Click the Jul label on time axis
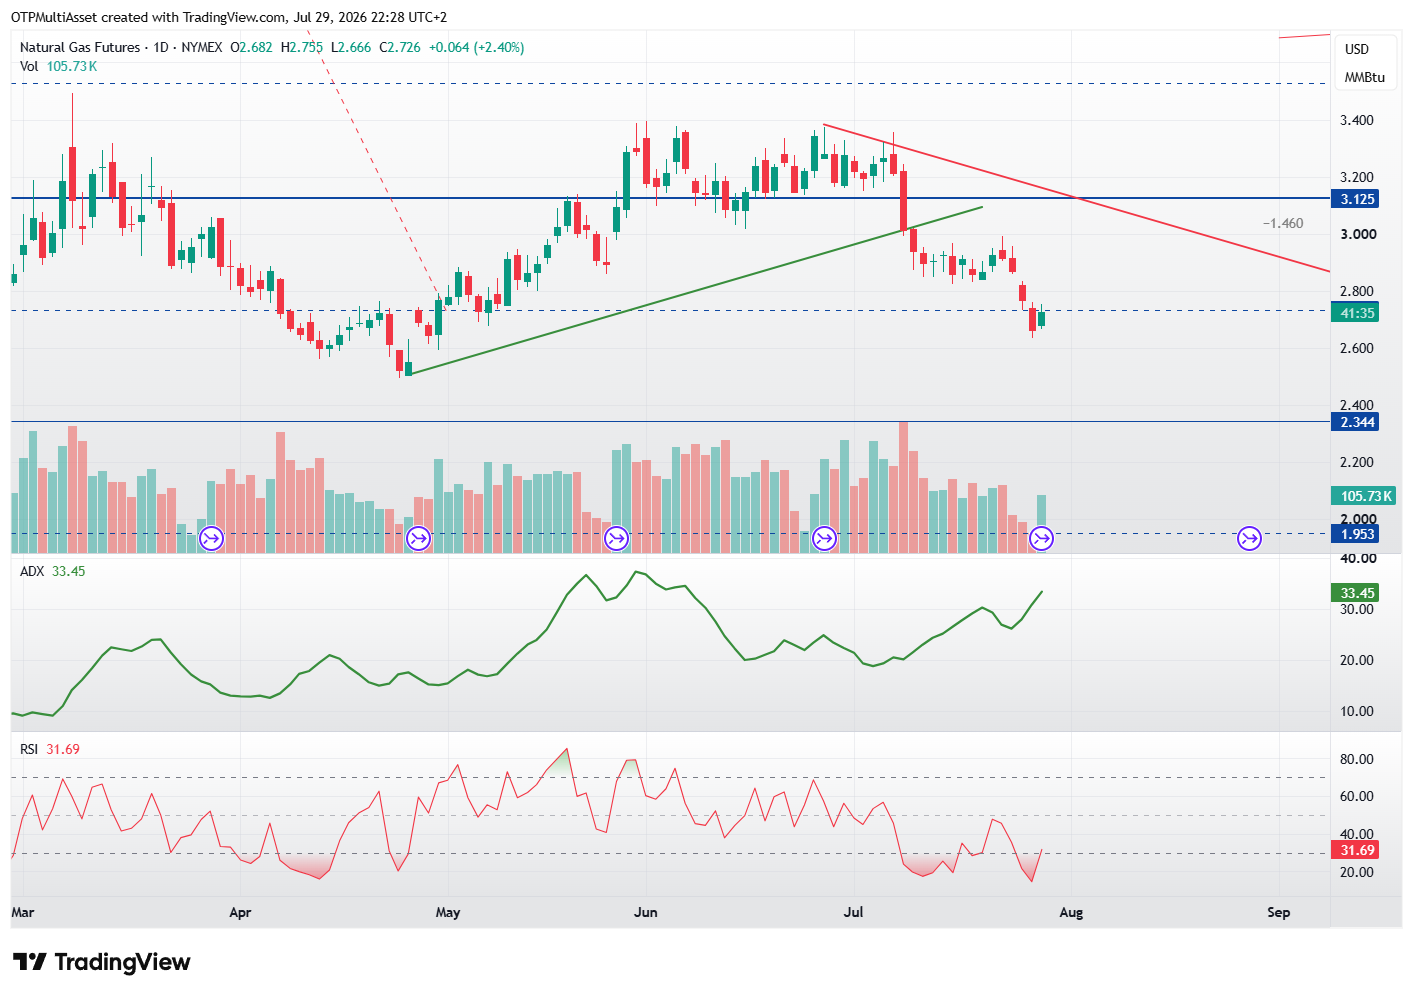The width and height of the screenshot is (1413, 996). (854, 912)
